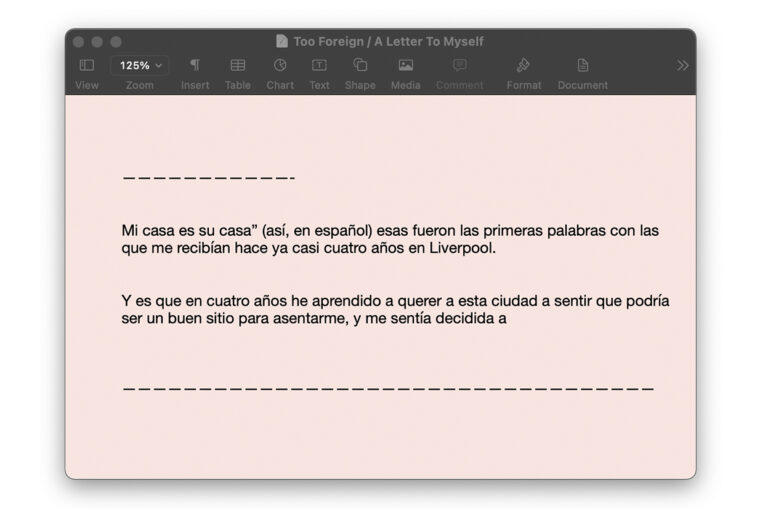This screenshot has width=768, height=509.
Task: Open the 125% Zoom dropdown
Action: click(140, 65)
